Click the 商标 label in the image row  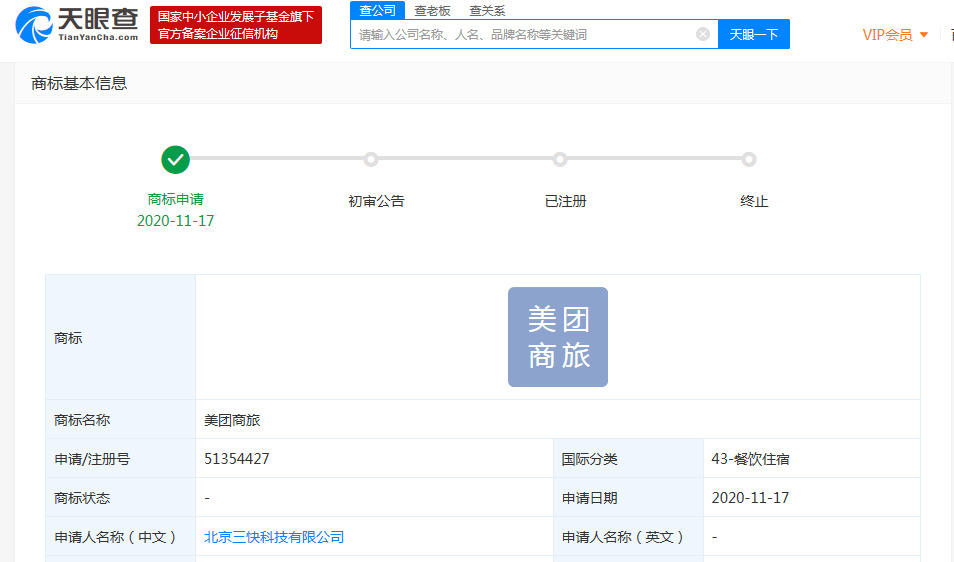coord(68,338)
